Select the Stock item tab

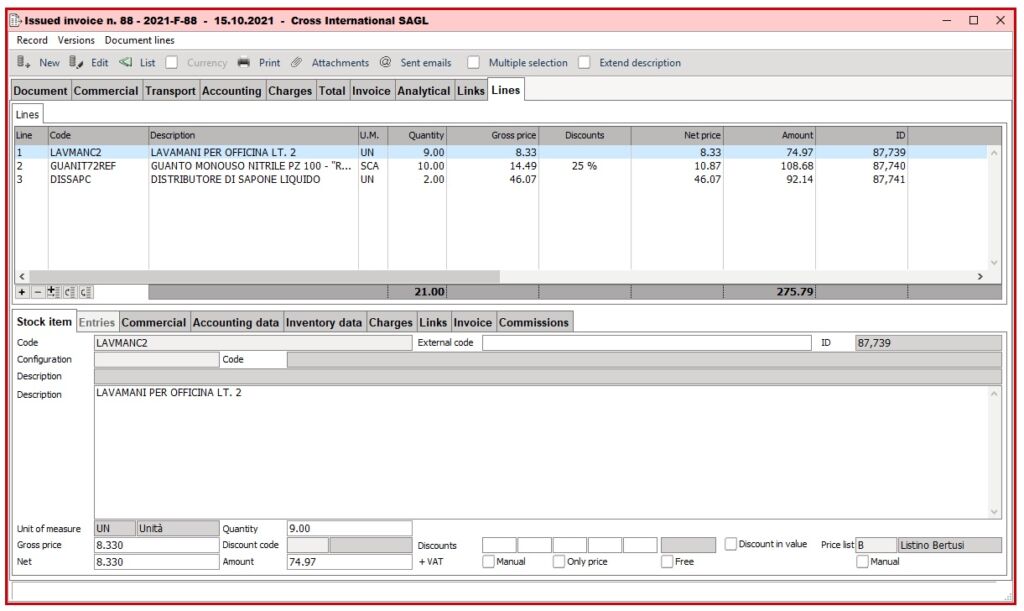pyautogui.click(x=44, y=322)
